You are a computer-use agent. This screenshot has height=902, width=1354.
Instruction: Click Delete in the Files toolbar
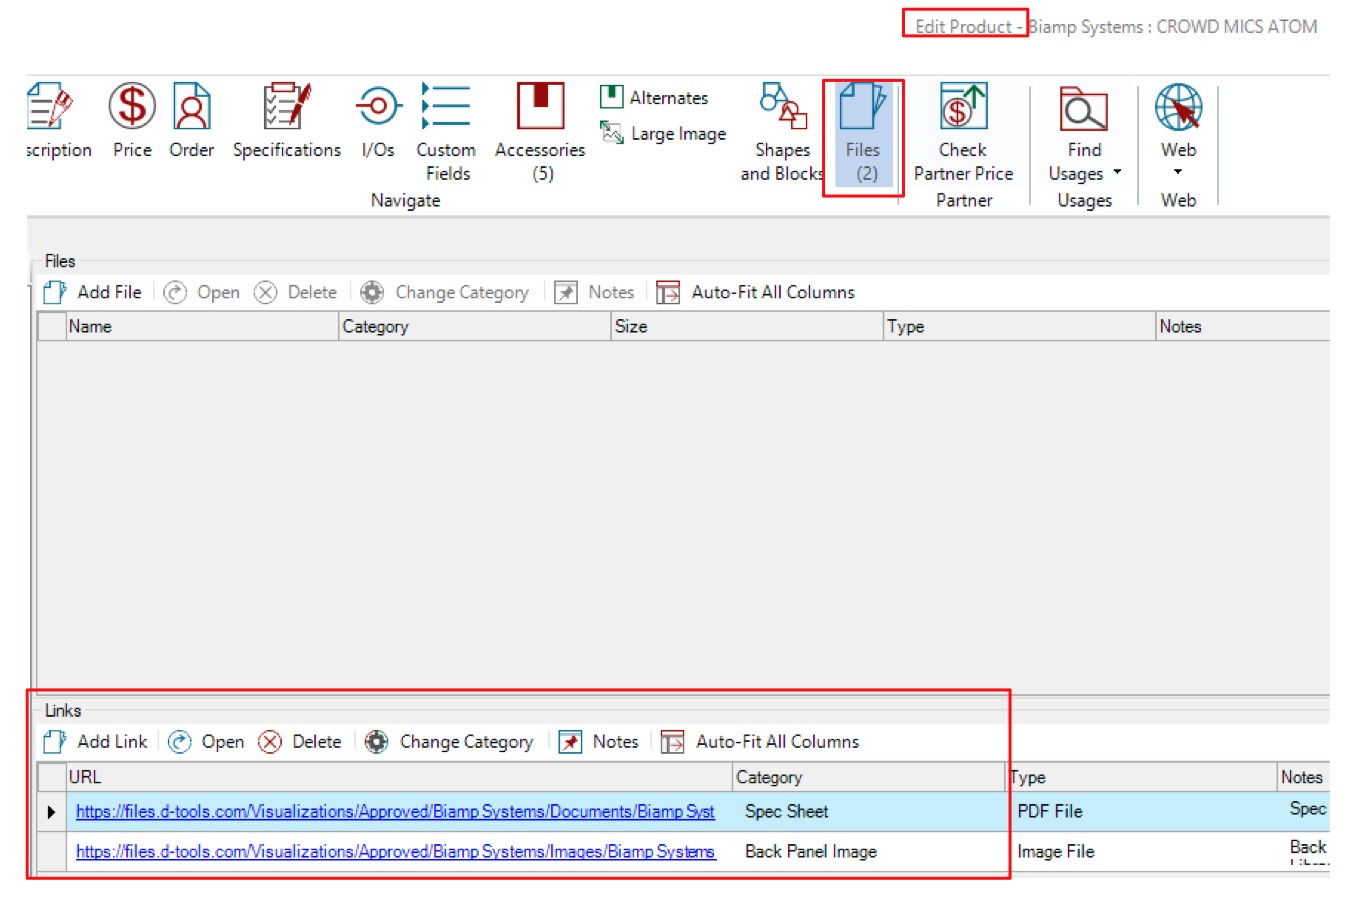coord(296,292)
